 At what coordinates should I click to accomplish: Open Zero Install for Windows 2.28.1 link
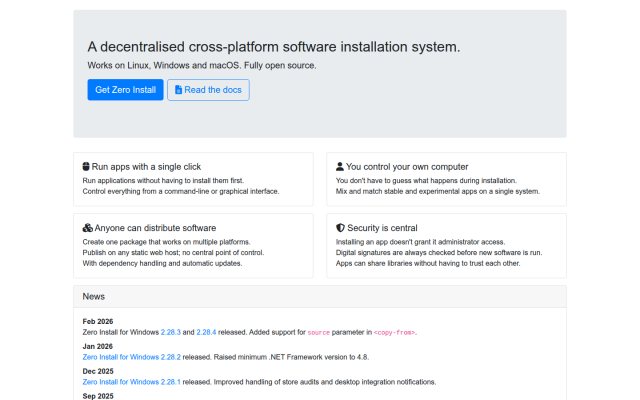[x=131, y=382]
